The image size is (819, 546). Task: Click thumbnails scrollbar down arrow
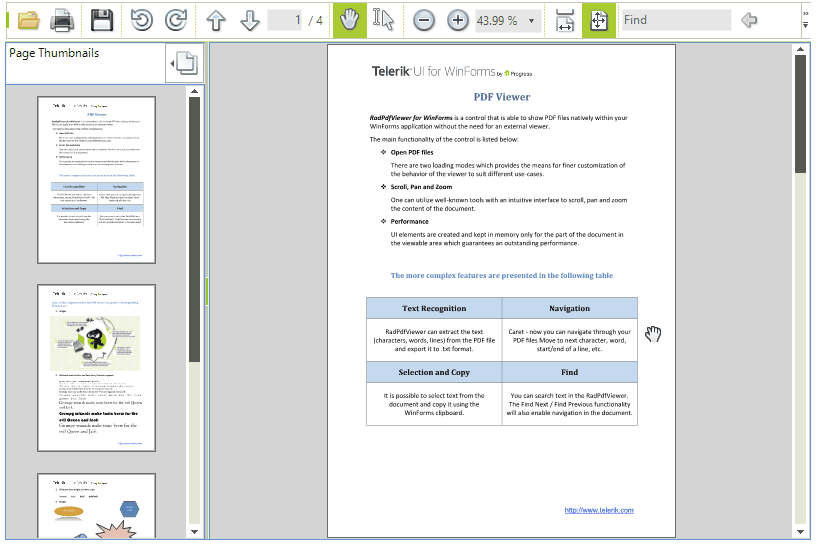pyautogui.click(x=194, y=532)
